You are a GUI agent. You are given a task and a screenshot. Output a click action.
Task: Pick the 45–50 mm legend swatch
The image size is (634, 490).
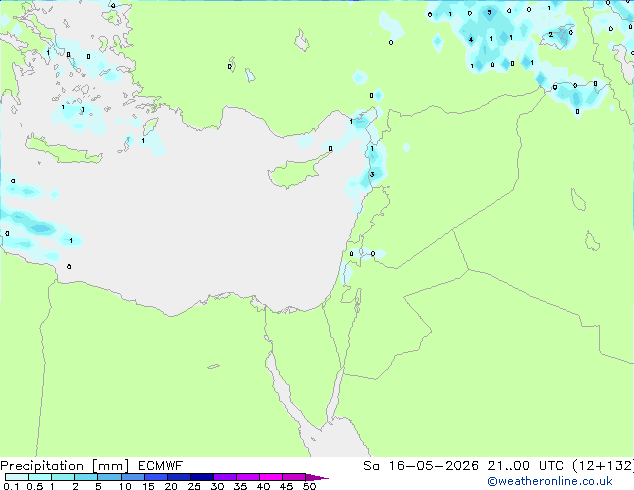coord(294,477)
